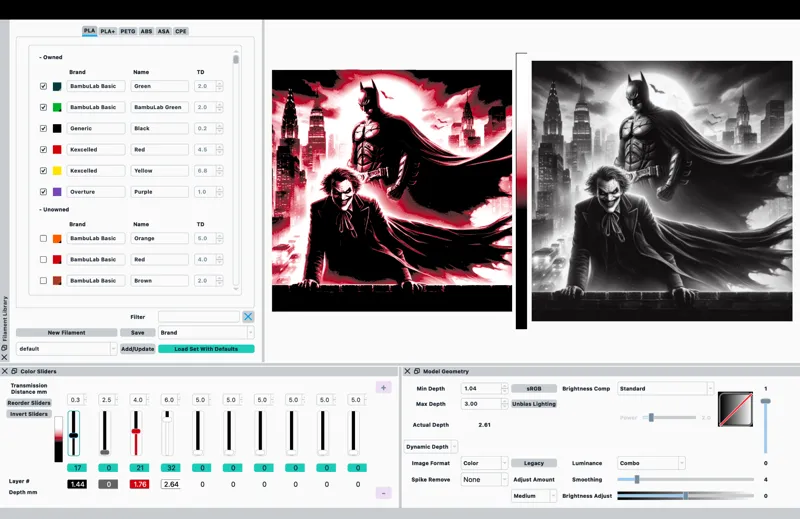This screenshot has height=519, width=800.
Task: Float the Color Sliders panel
Action: coord(14,371)
